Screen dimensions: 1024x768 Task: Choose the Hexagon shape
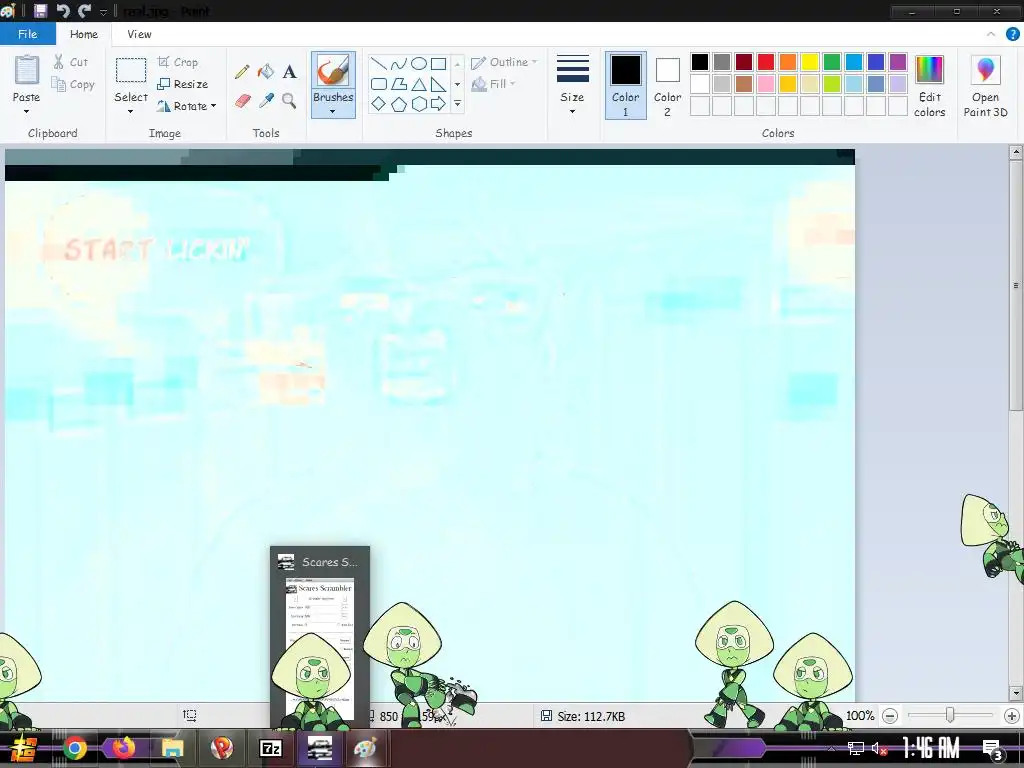coord(419,104)
